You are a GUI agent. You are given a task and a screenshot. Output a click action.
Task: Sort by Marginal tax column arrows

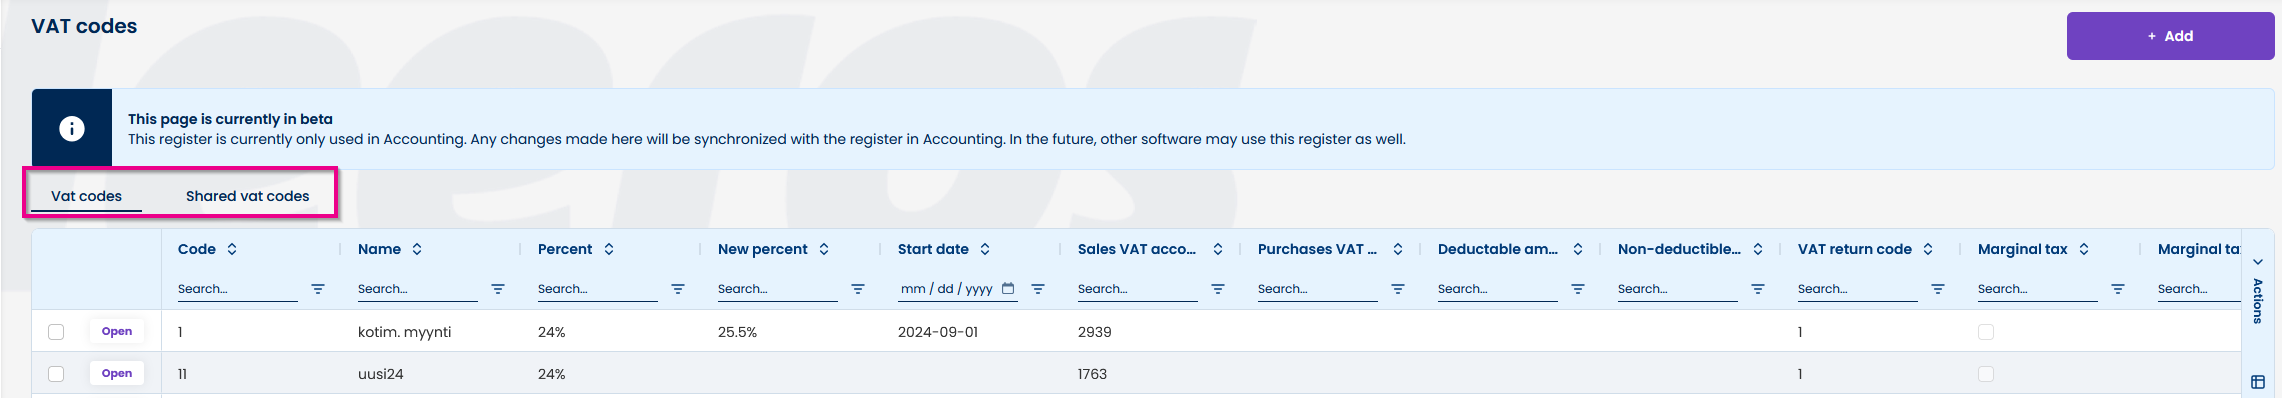2084,249
